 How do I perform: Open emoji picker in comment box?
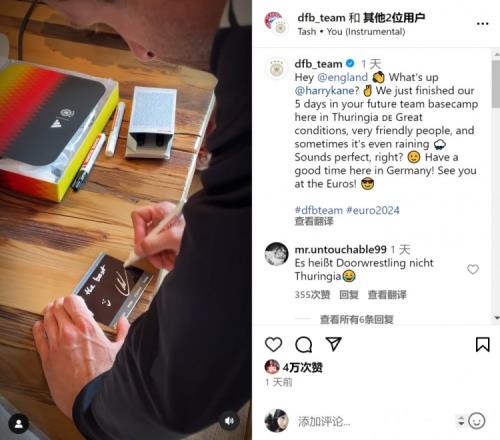point(476,421)
